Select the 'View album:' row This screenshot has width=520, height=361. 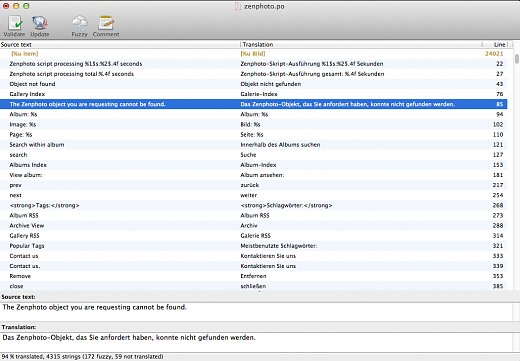pyautogui.click(x=254, y=175)
